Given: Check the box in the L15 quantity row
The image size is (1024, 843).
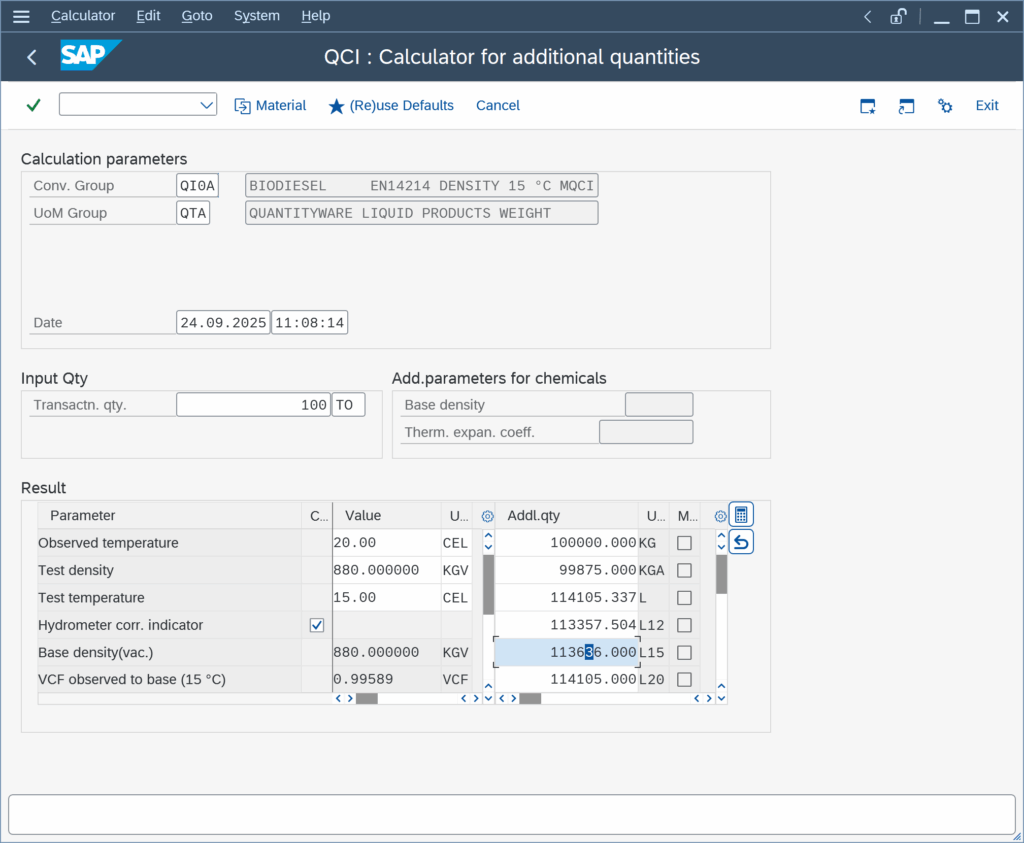Looking at the screenshot, I should pos(684,652).
